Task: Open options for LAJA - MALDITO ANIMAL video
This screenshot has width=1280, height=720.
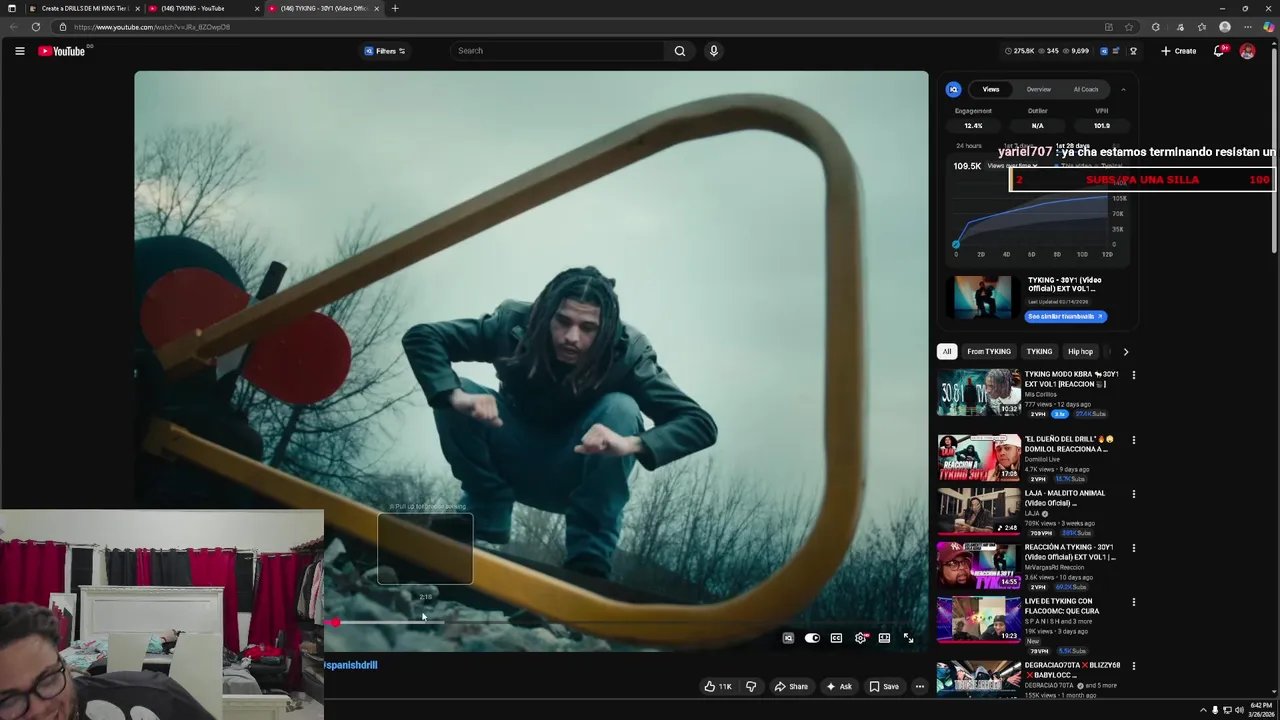Action: 1133,494
